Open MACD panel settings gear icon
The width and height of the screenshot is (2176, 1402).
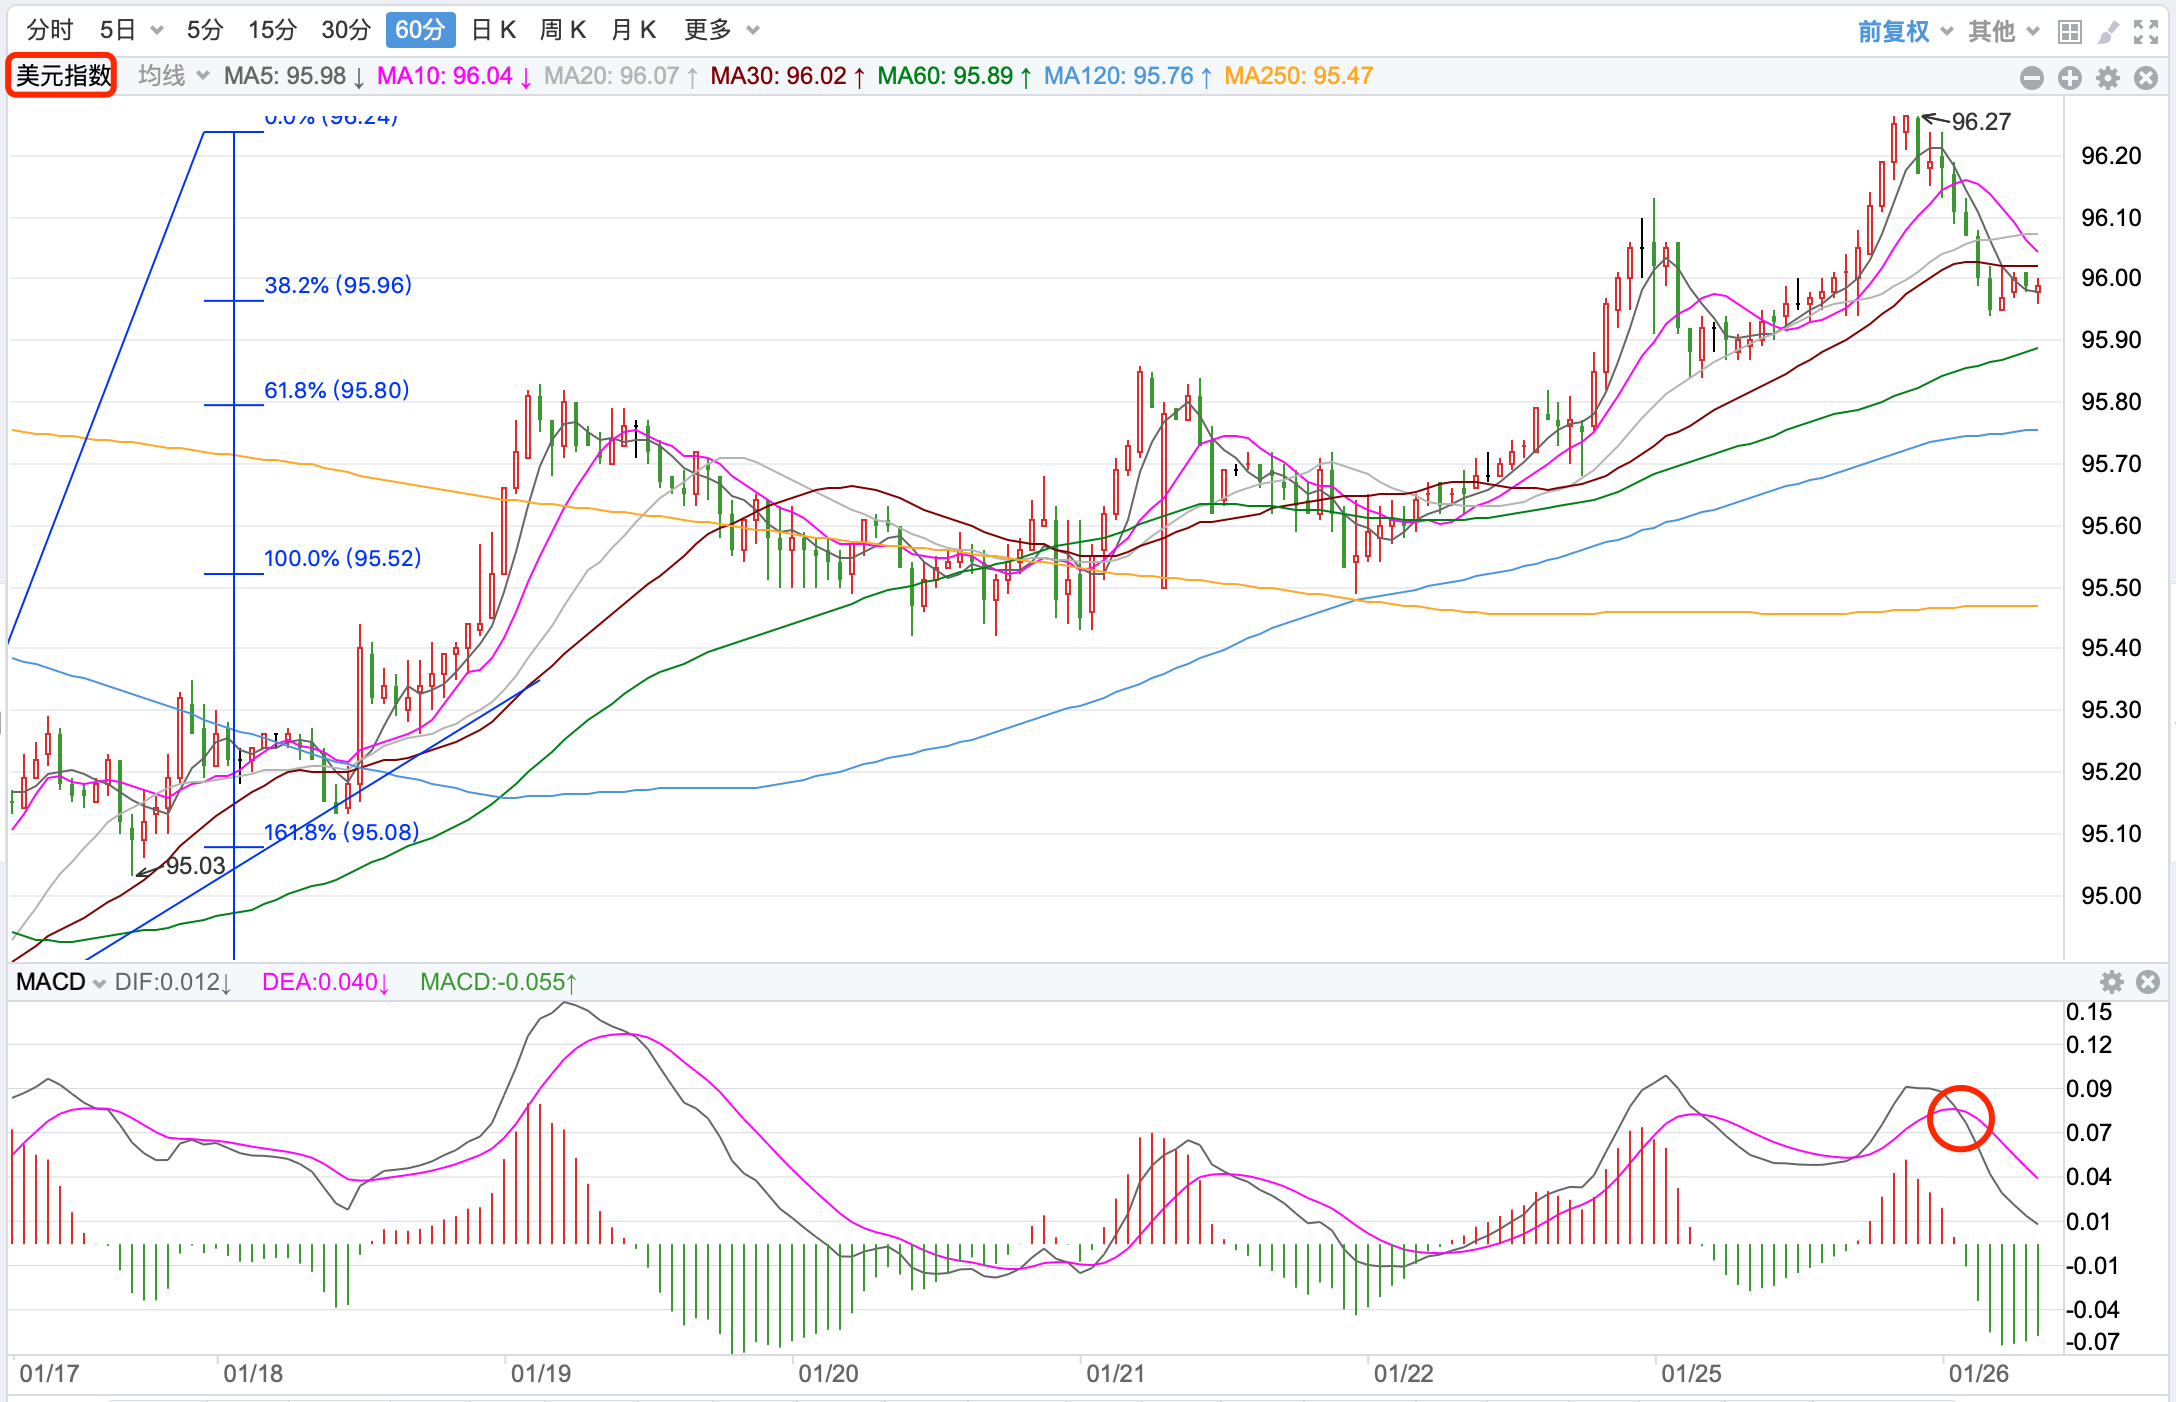(x=2111, y=982)
